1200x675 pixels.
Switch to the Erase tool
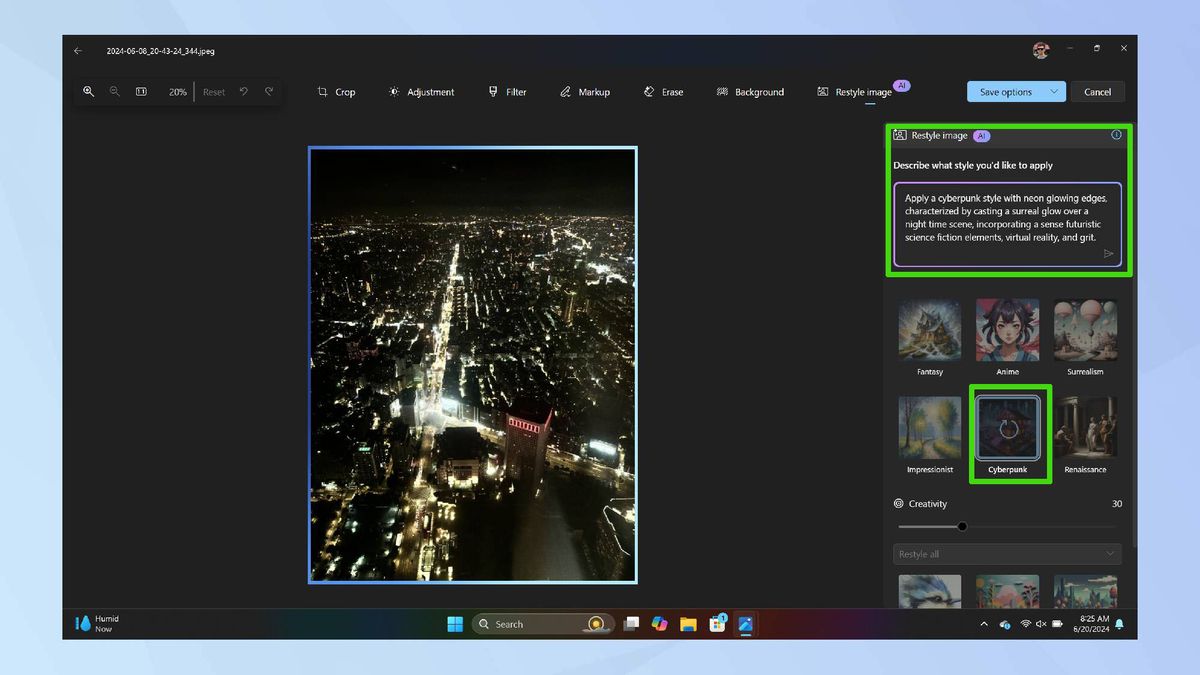coord(663,92)
